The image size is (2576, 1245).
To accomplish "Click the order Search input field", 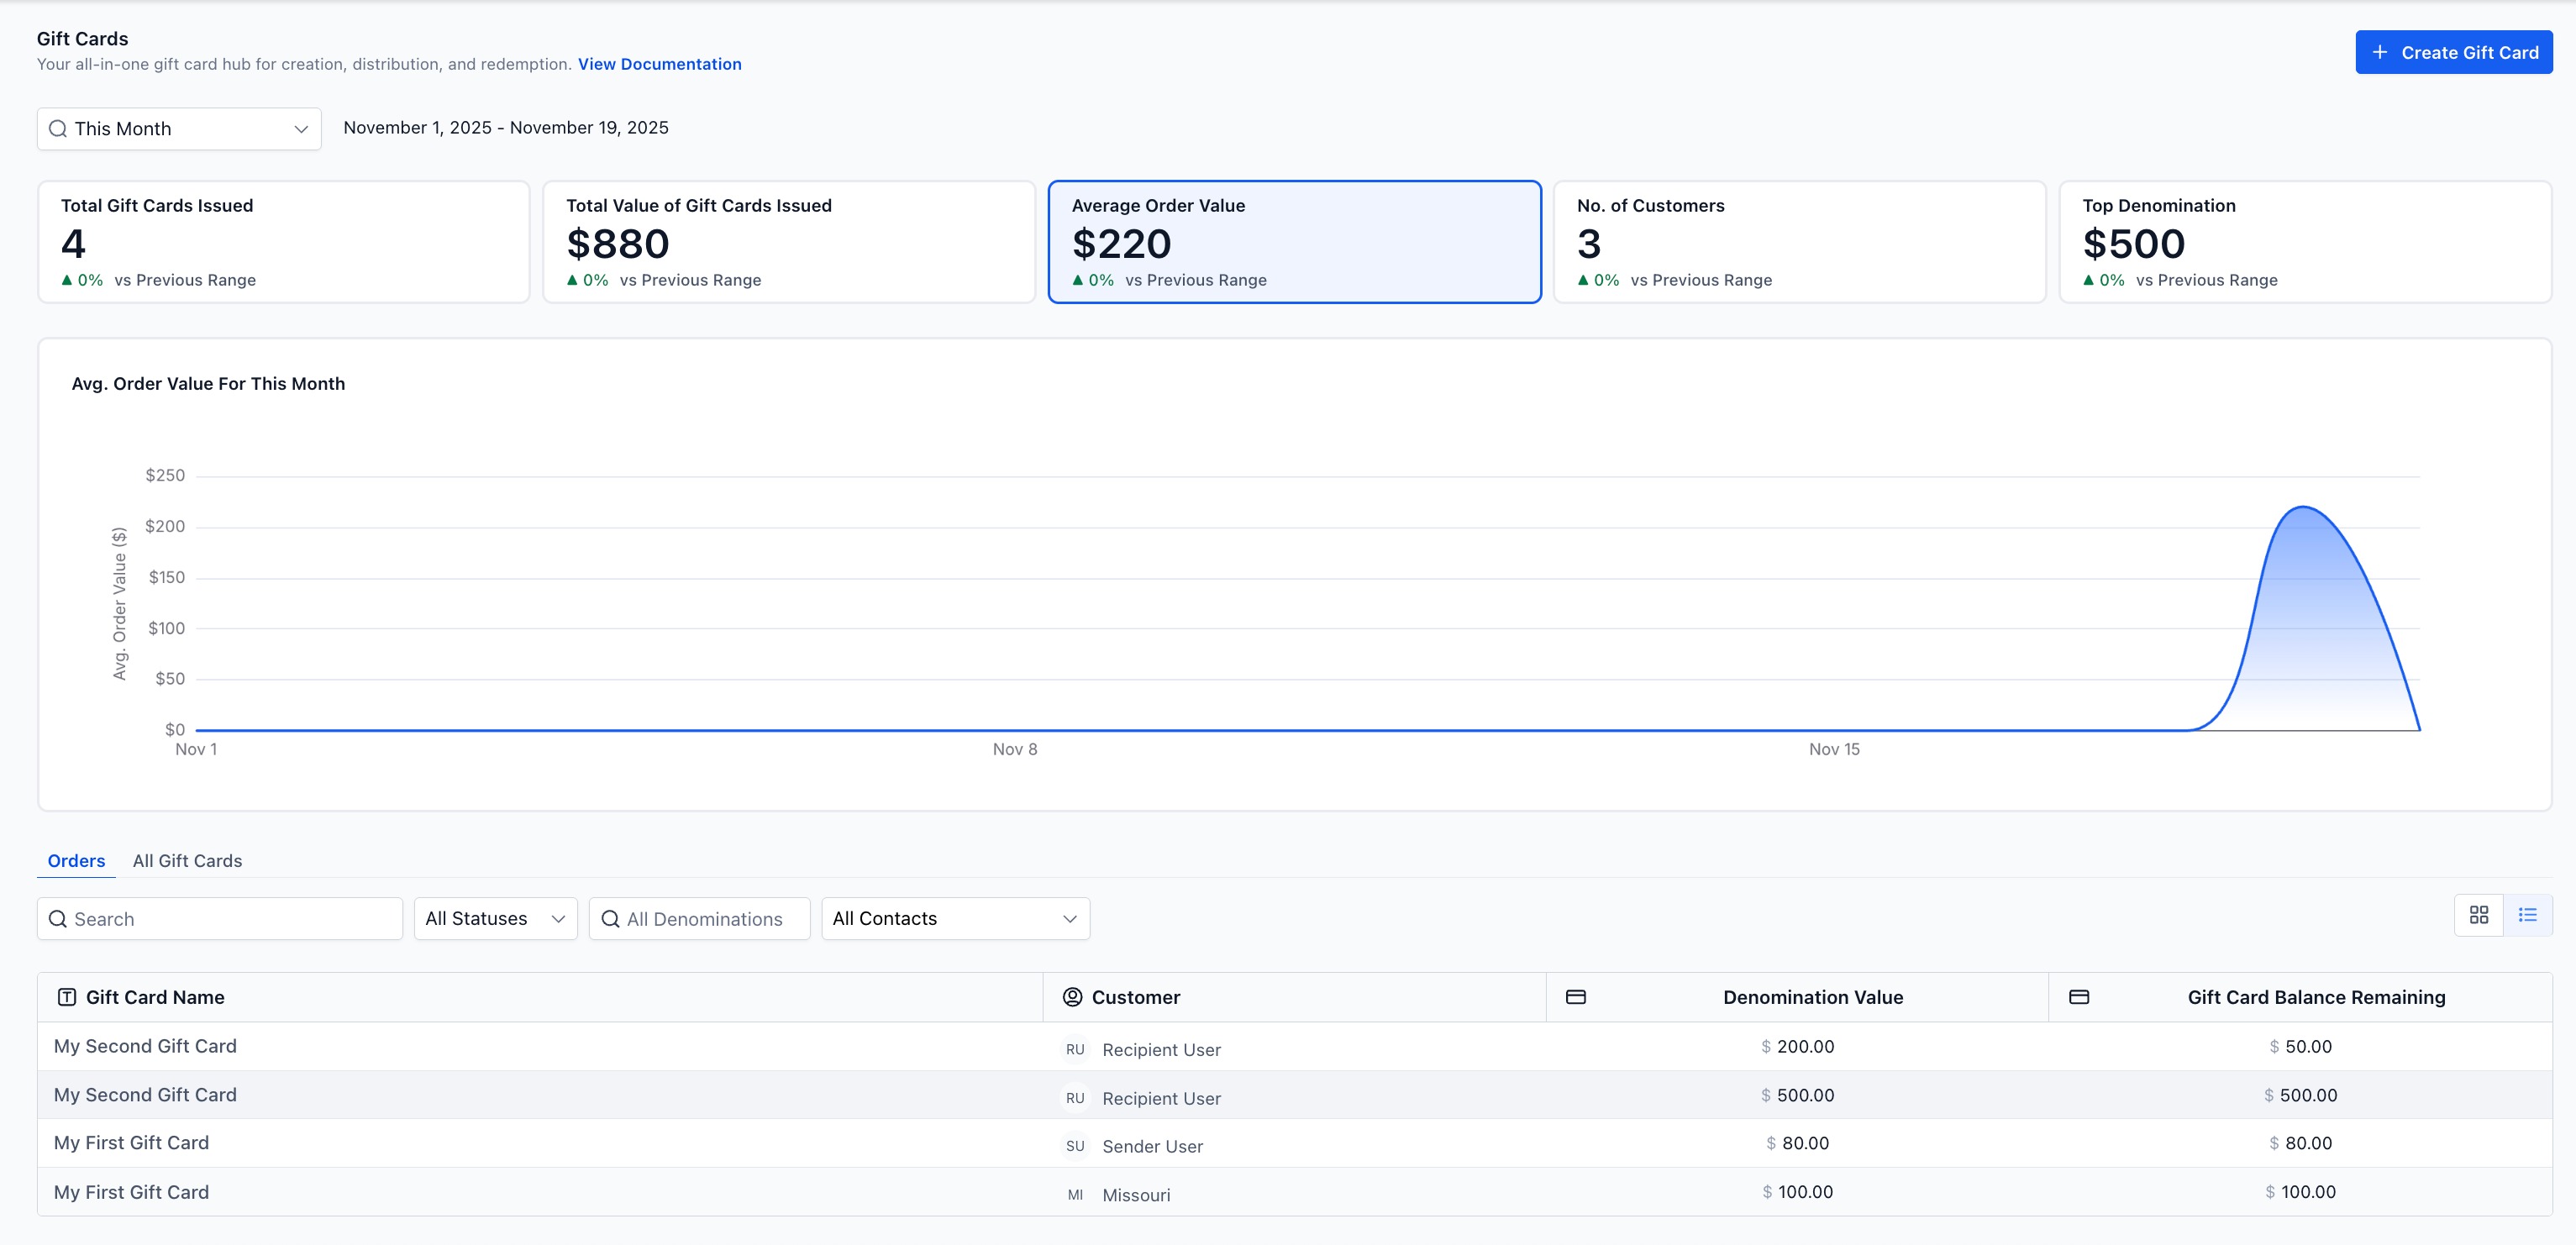I will coord(220,918).
